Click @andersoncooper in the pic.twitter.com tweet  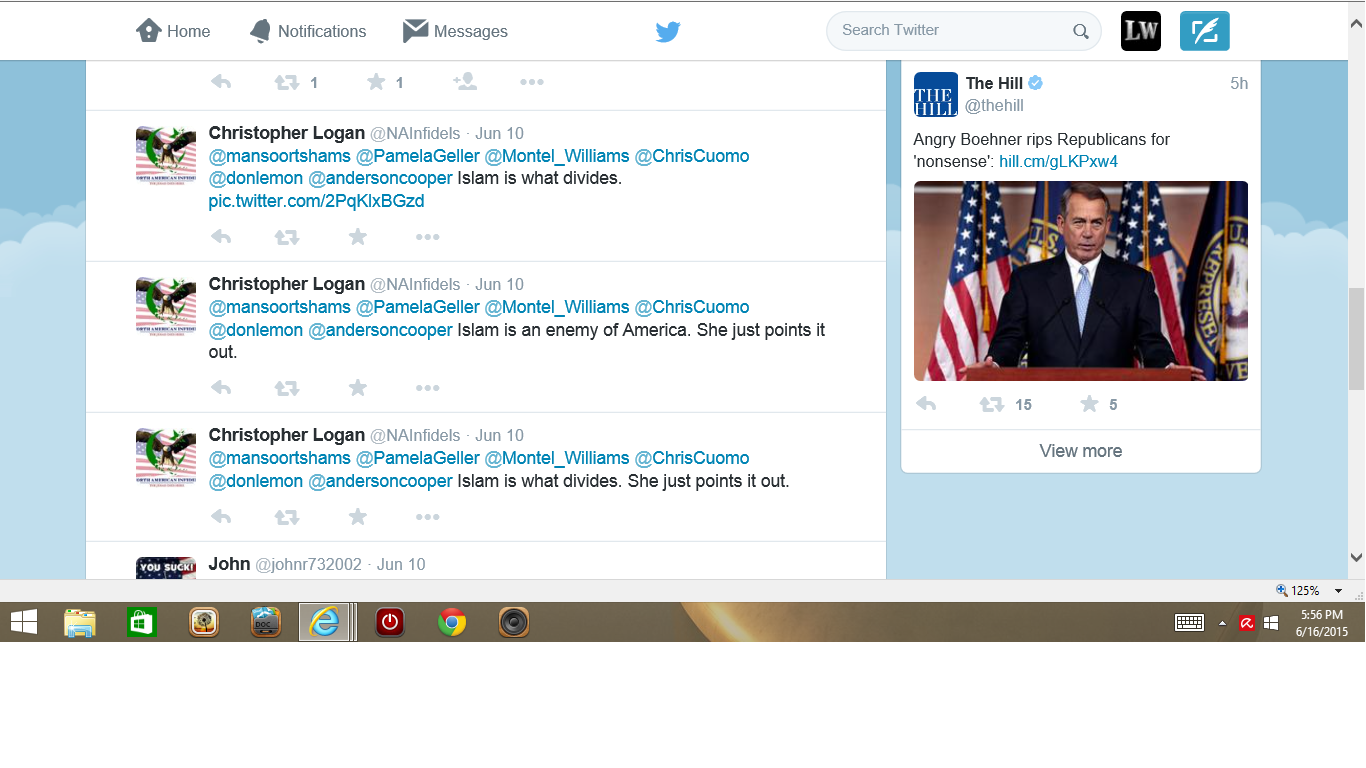(x=380, y=179)
